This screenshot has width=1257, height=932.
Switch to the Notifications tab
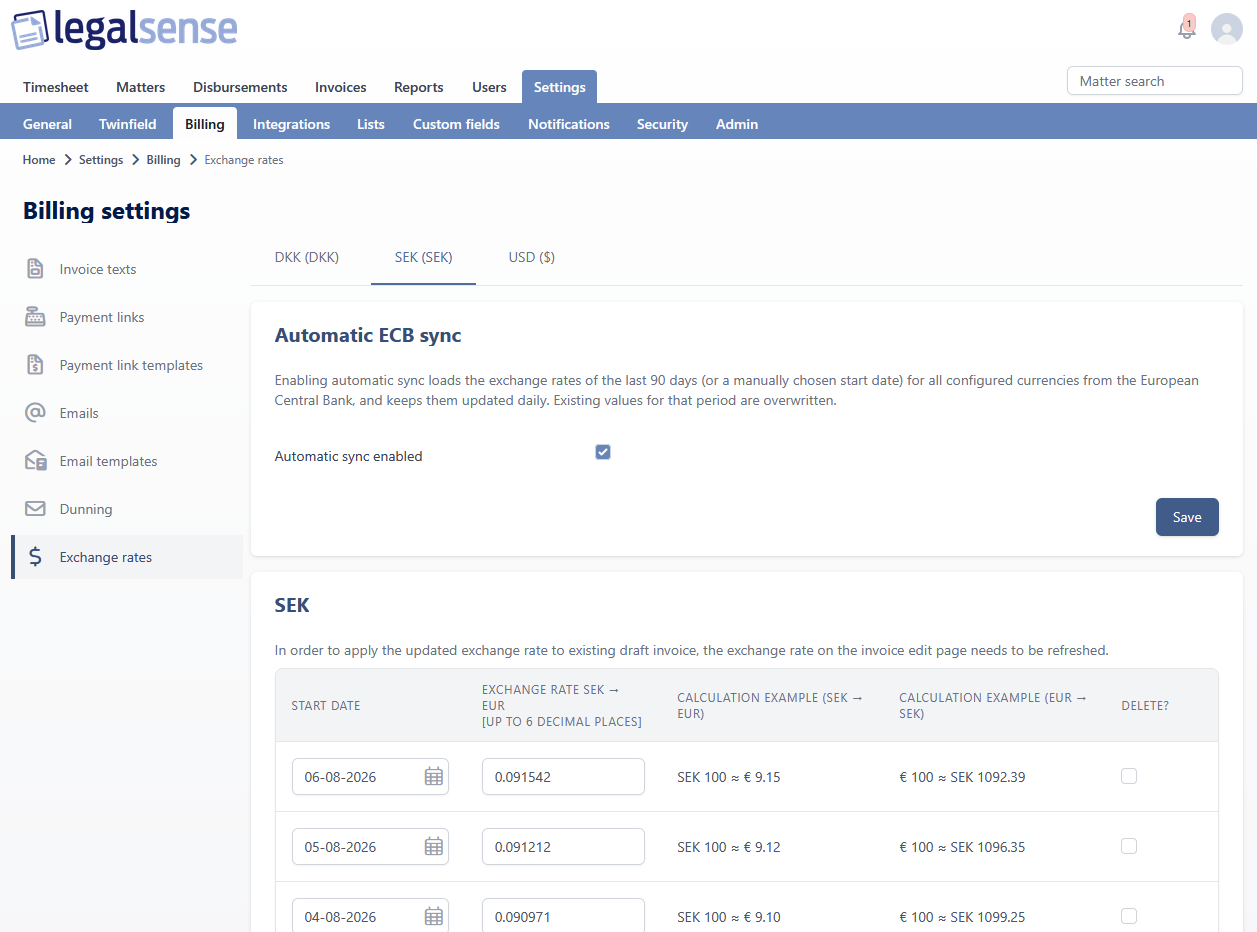(569, 124)
